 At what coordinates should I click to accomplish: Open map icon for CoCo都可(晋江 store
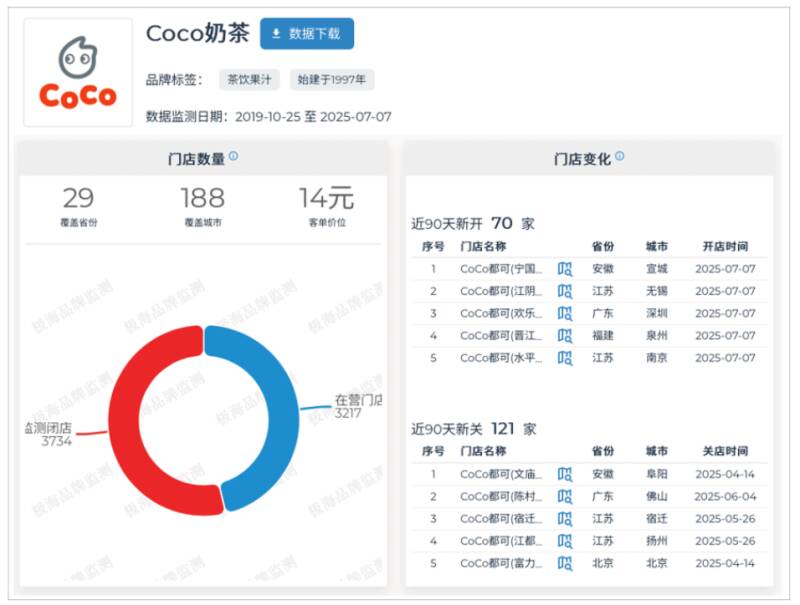565,336
